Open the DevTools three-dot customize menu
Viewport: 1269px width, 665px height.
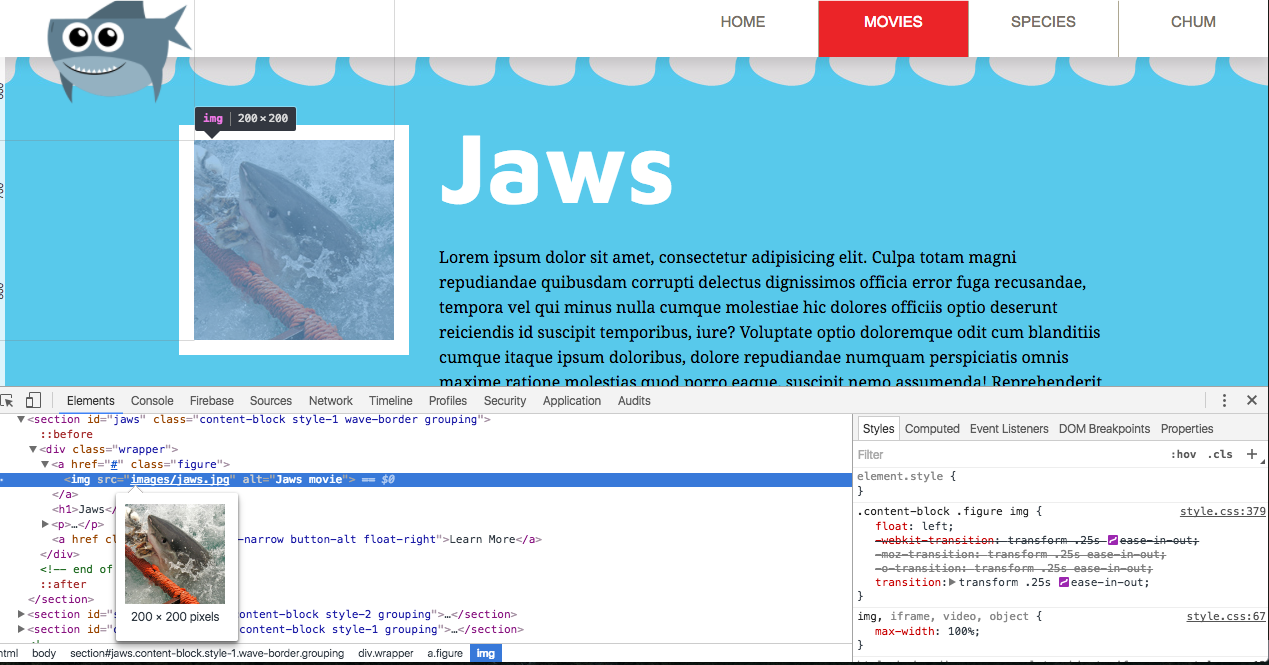pos(1224,400)
